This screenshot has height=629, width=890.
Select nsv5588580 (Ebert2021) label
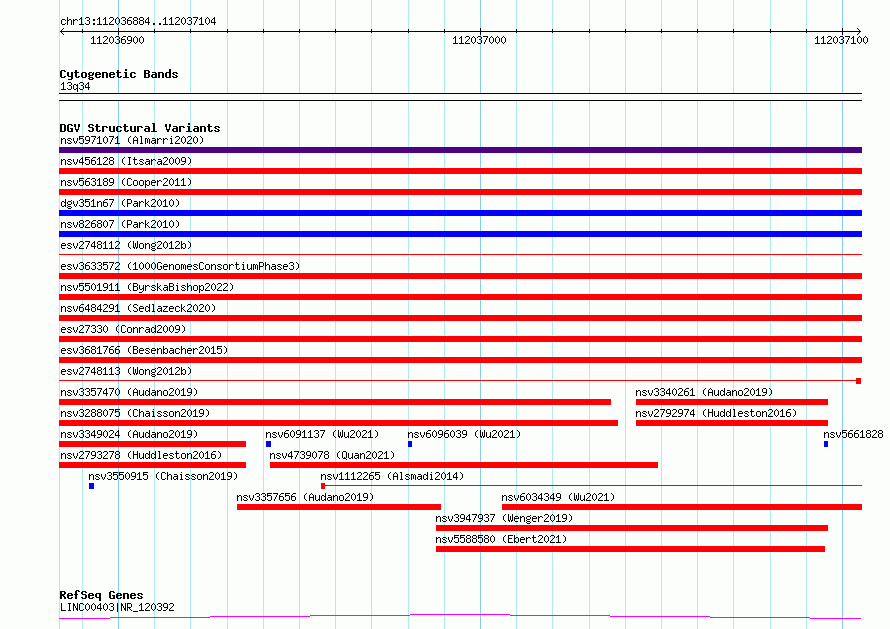tap(501, 539)
